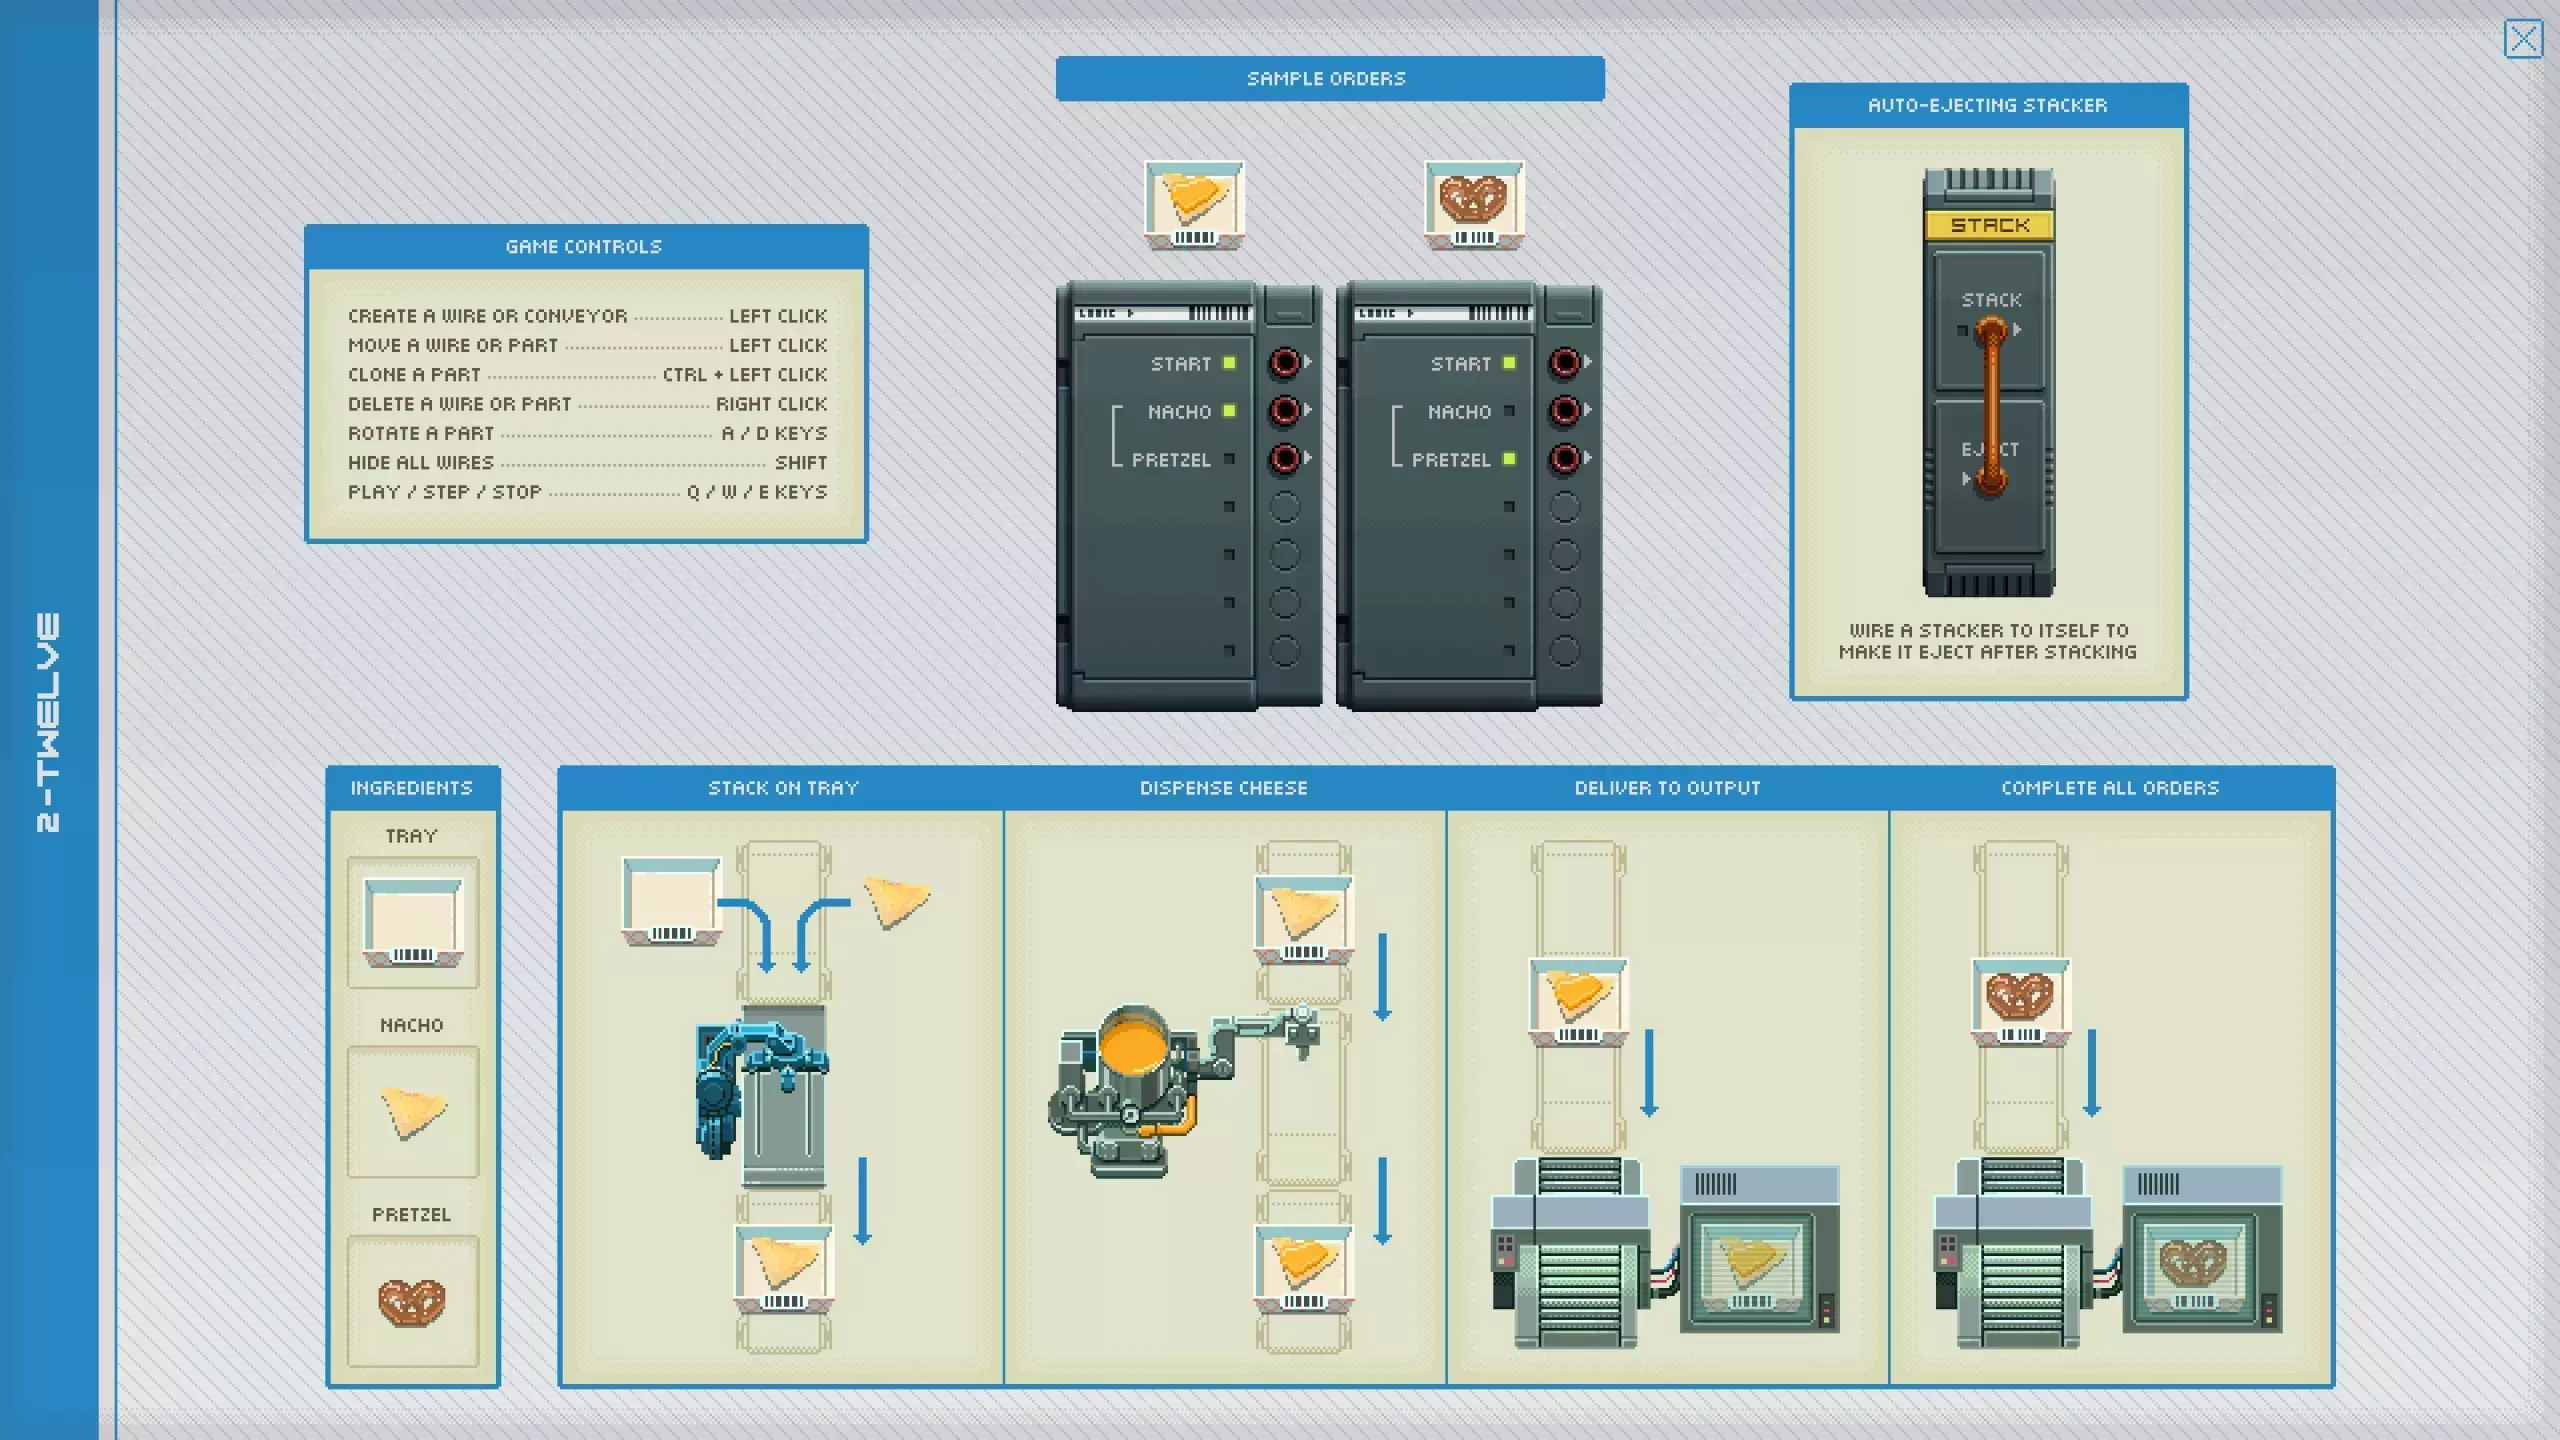Screen dimensions: 2560x1440
Task: Click the 'Delete a wire or part' control line
Action: pyautogui.click(x=588, y=404)
